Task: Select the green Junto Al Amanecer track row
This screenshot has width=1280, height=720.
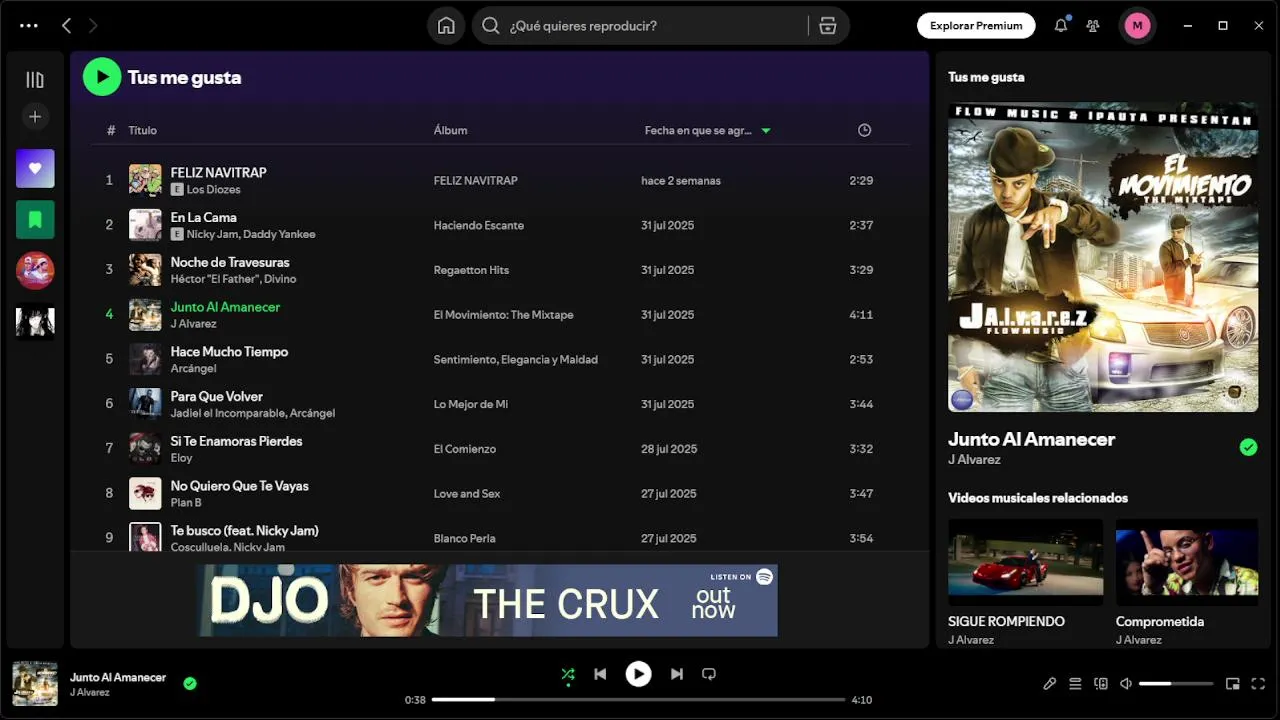Action: point(500,315)
